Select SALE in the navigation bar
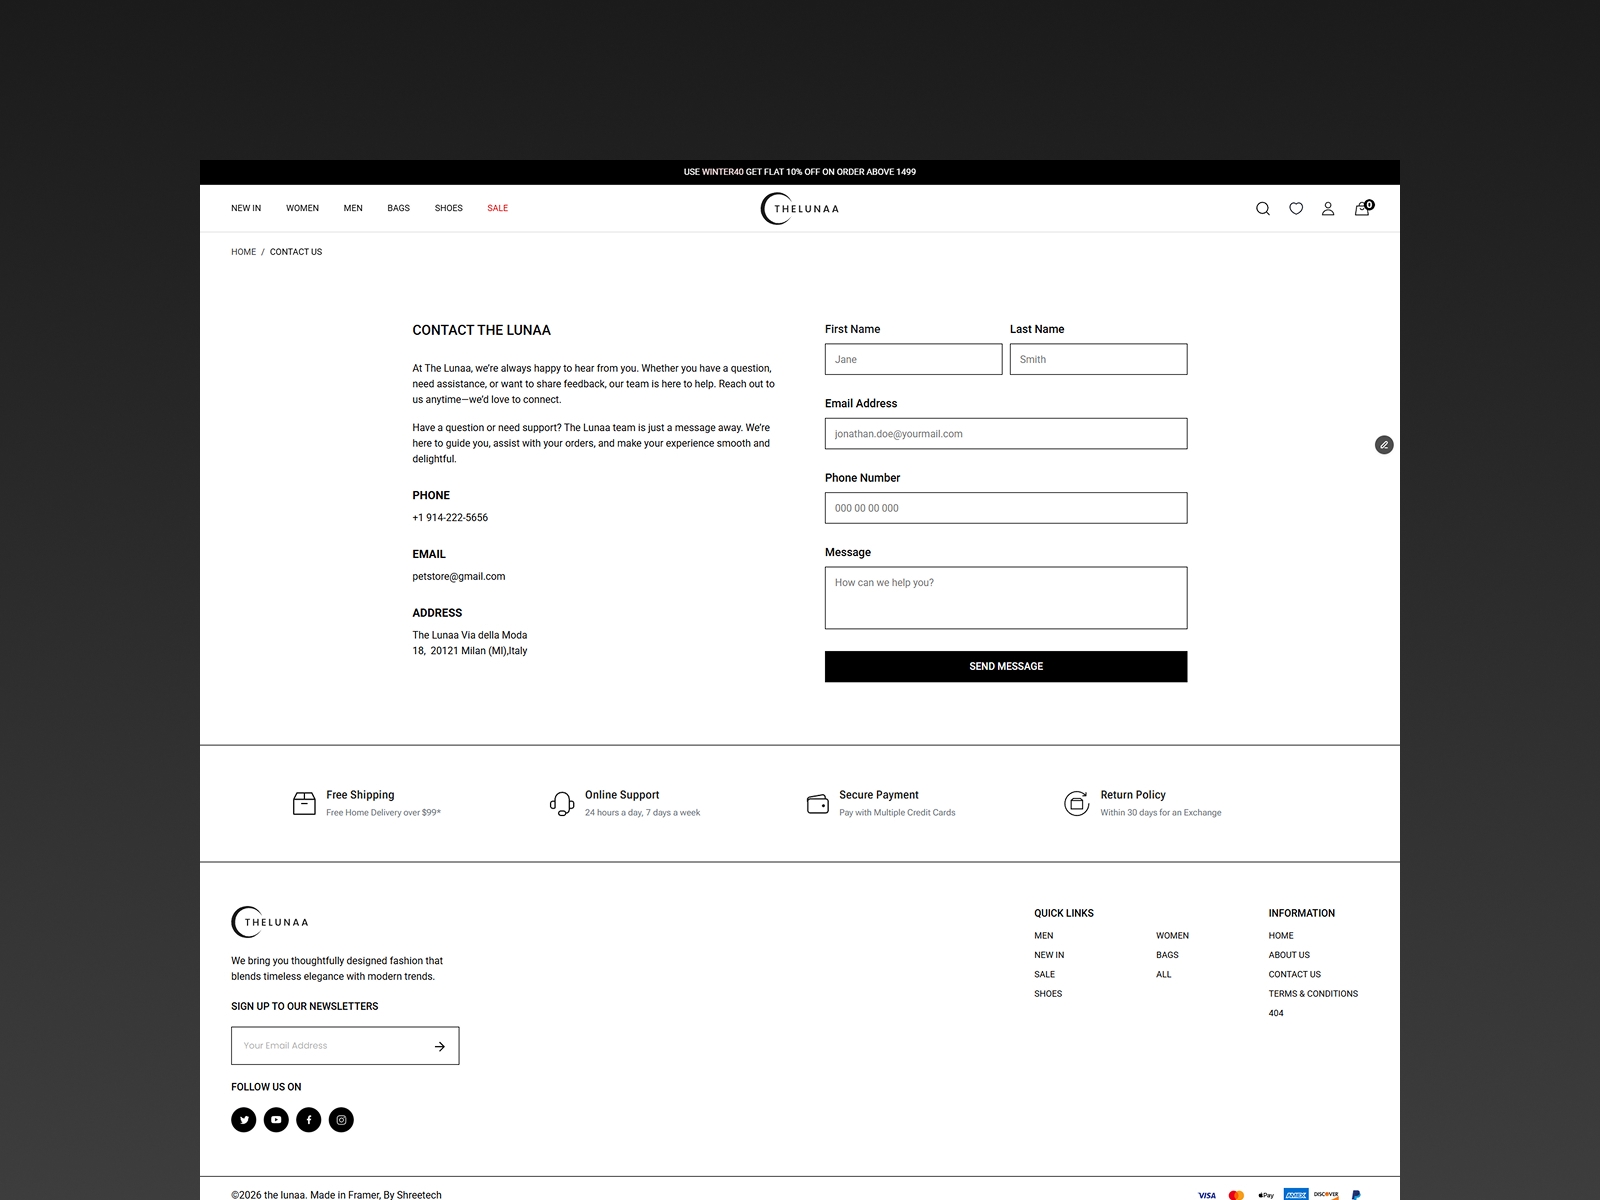Image resolution: width=1600 pixels, height=1200 pixels. tap(497, 208)
